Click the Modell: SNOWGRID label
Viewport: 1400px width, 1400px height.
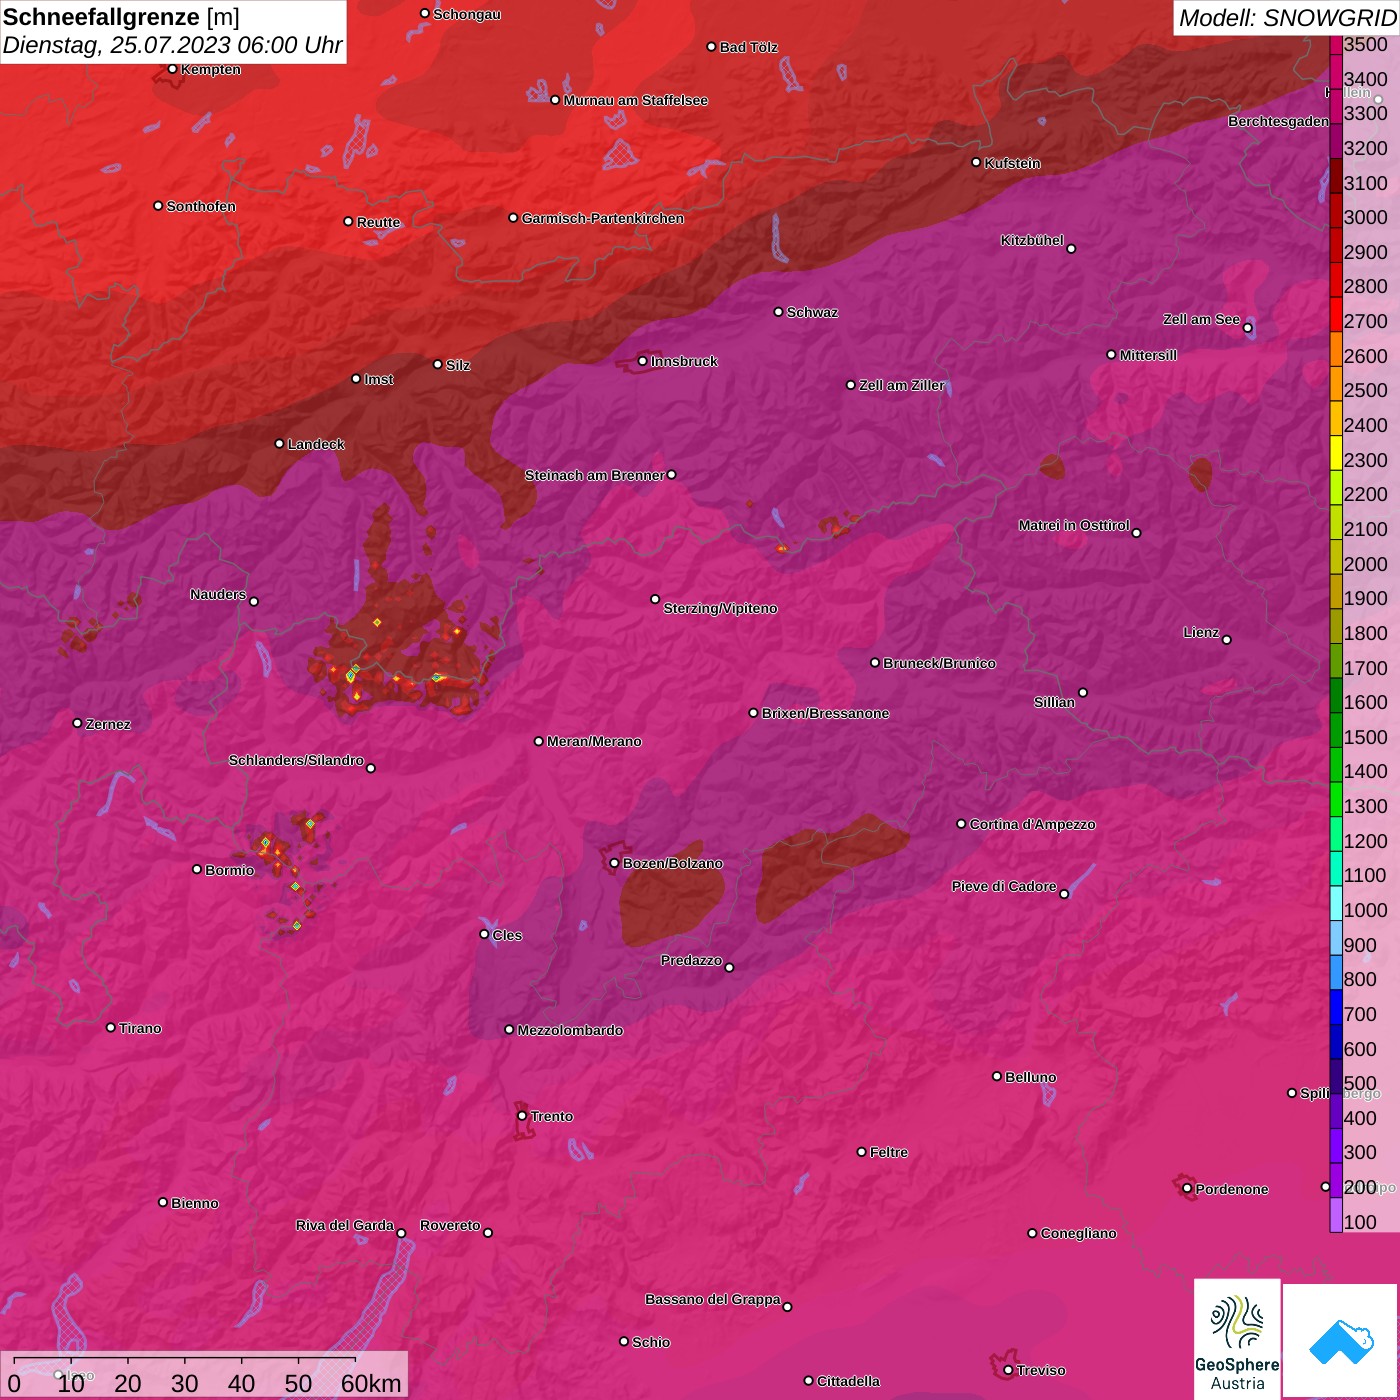click(1287, 18)
